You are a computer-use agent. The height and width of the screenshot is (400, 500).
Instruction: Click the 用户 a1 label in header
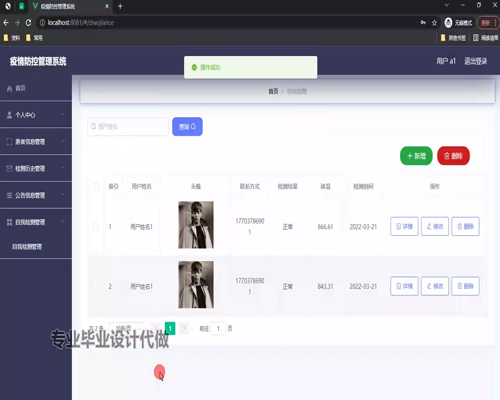[x=446, y=61]
